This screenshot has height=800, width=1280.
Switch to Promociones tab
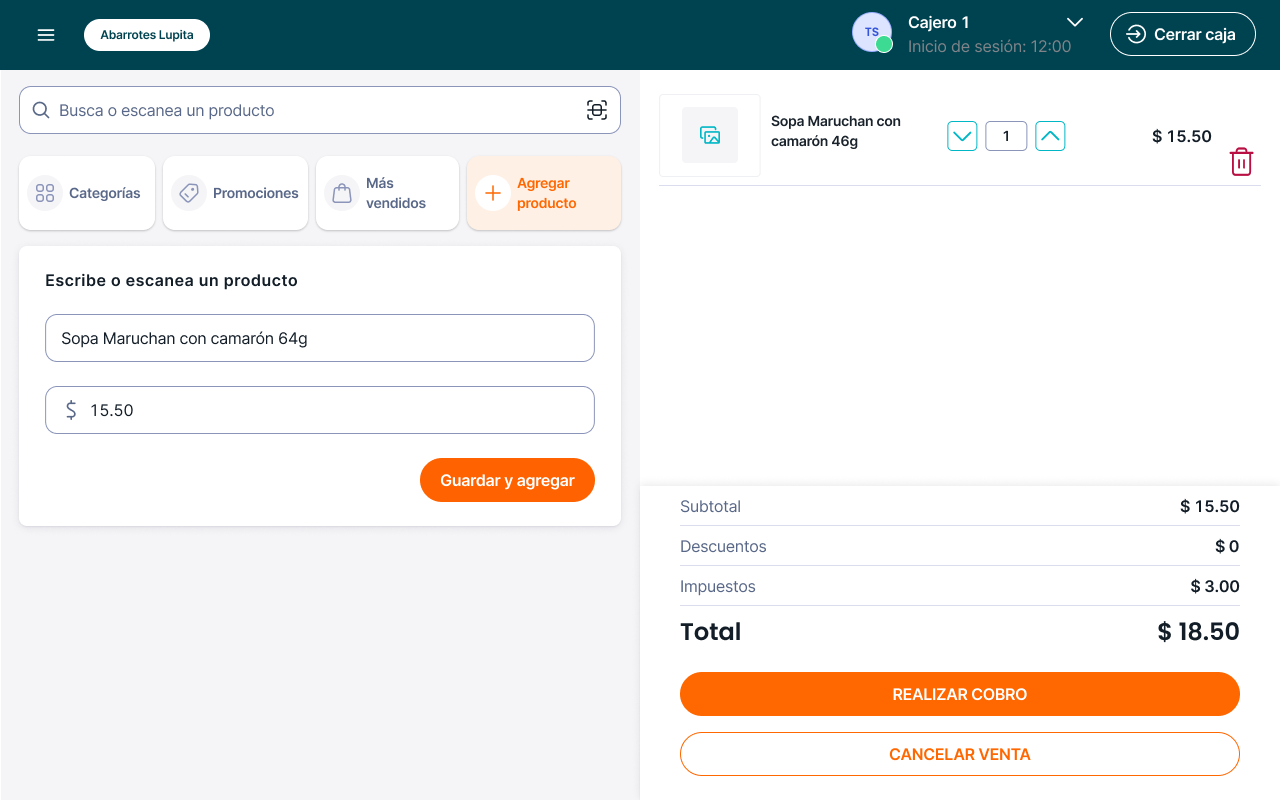tap(235, 193)
